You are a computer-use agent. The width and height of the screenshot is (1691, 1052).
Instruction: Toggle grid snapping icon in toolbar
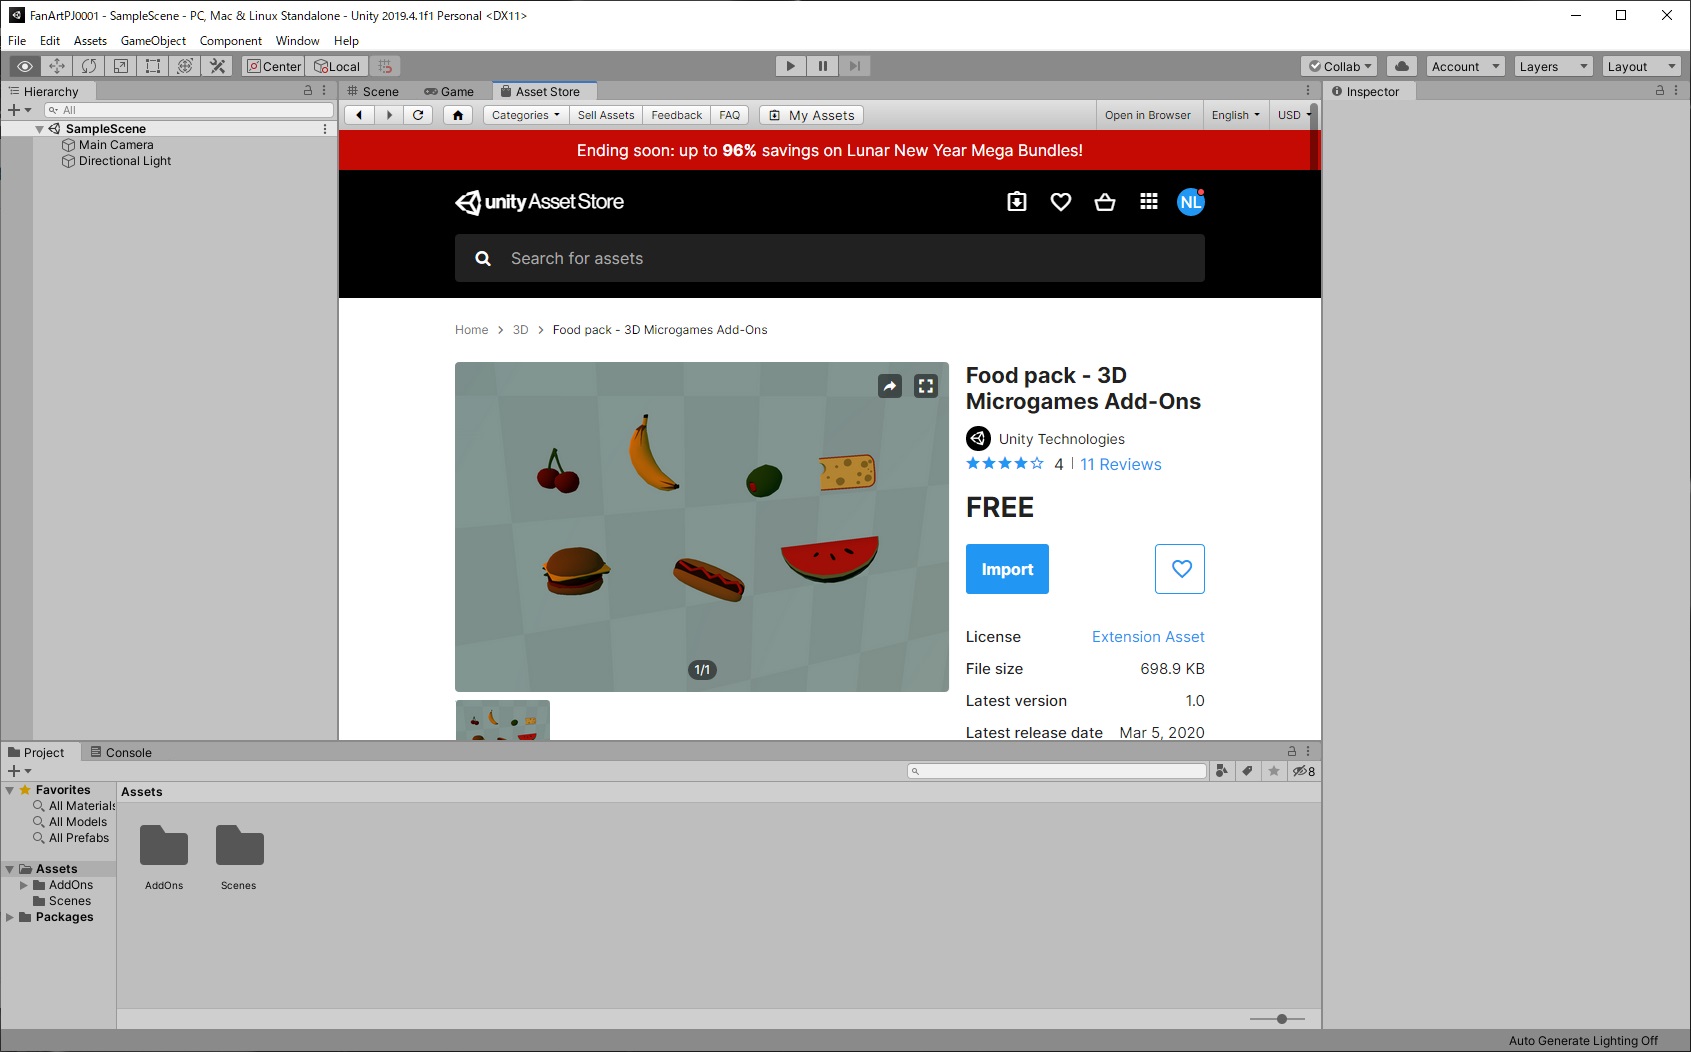coord(385,66)
